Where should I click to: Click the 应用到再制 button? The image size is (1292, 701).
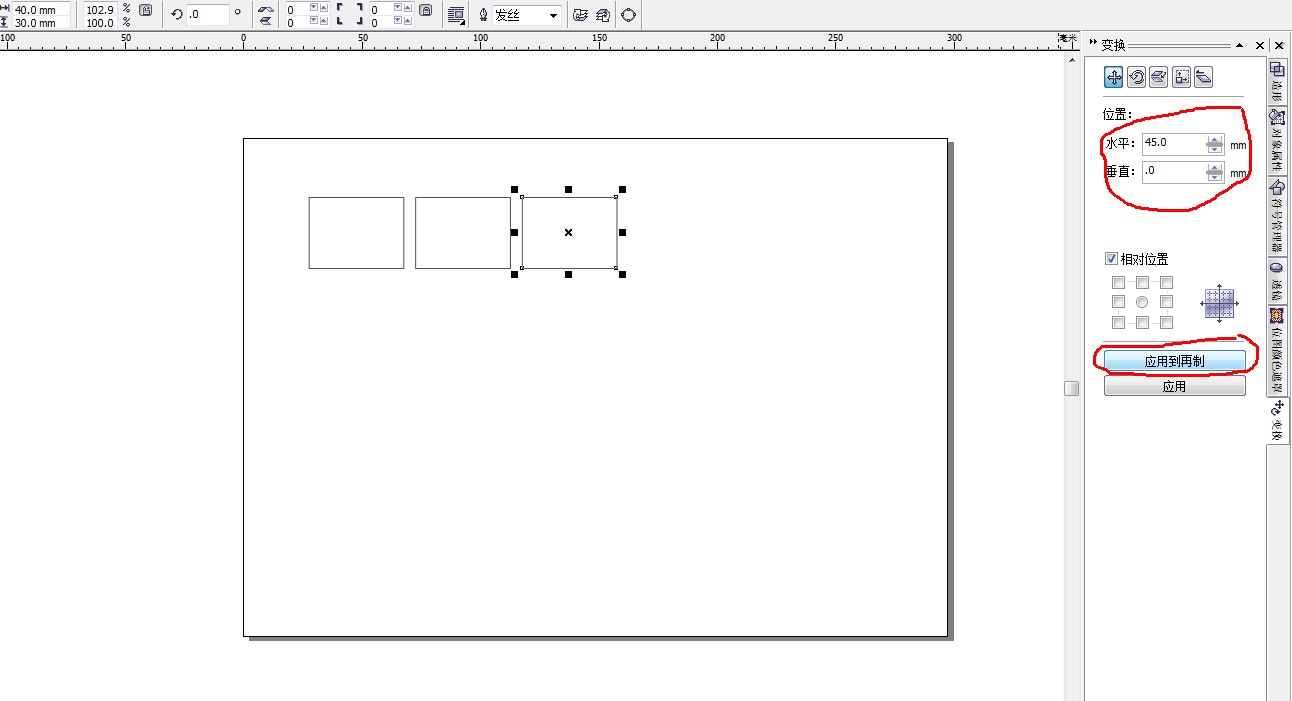[x=1174, y=361]
